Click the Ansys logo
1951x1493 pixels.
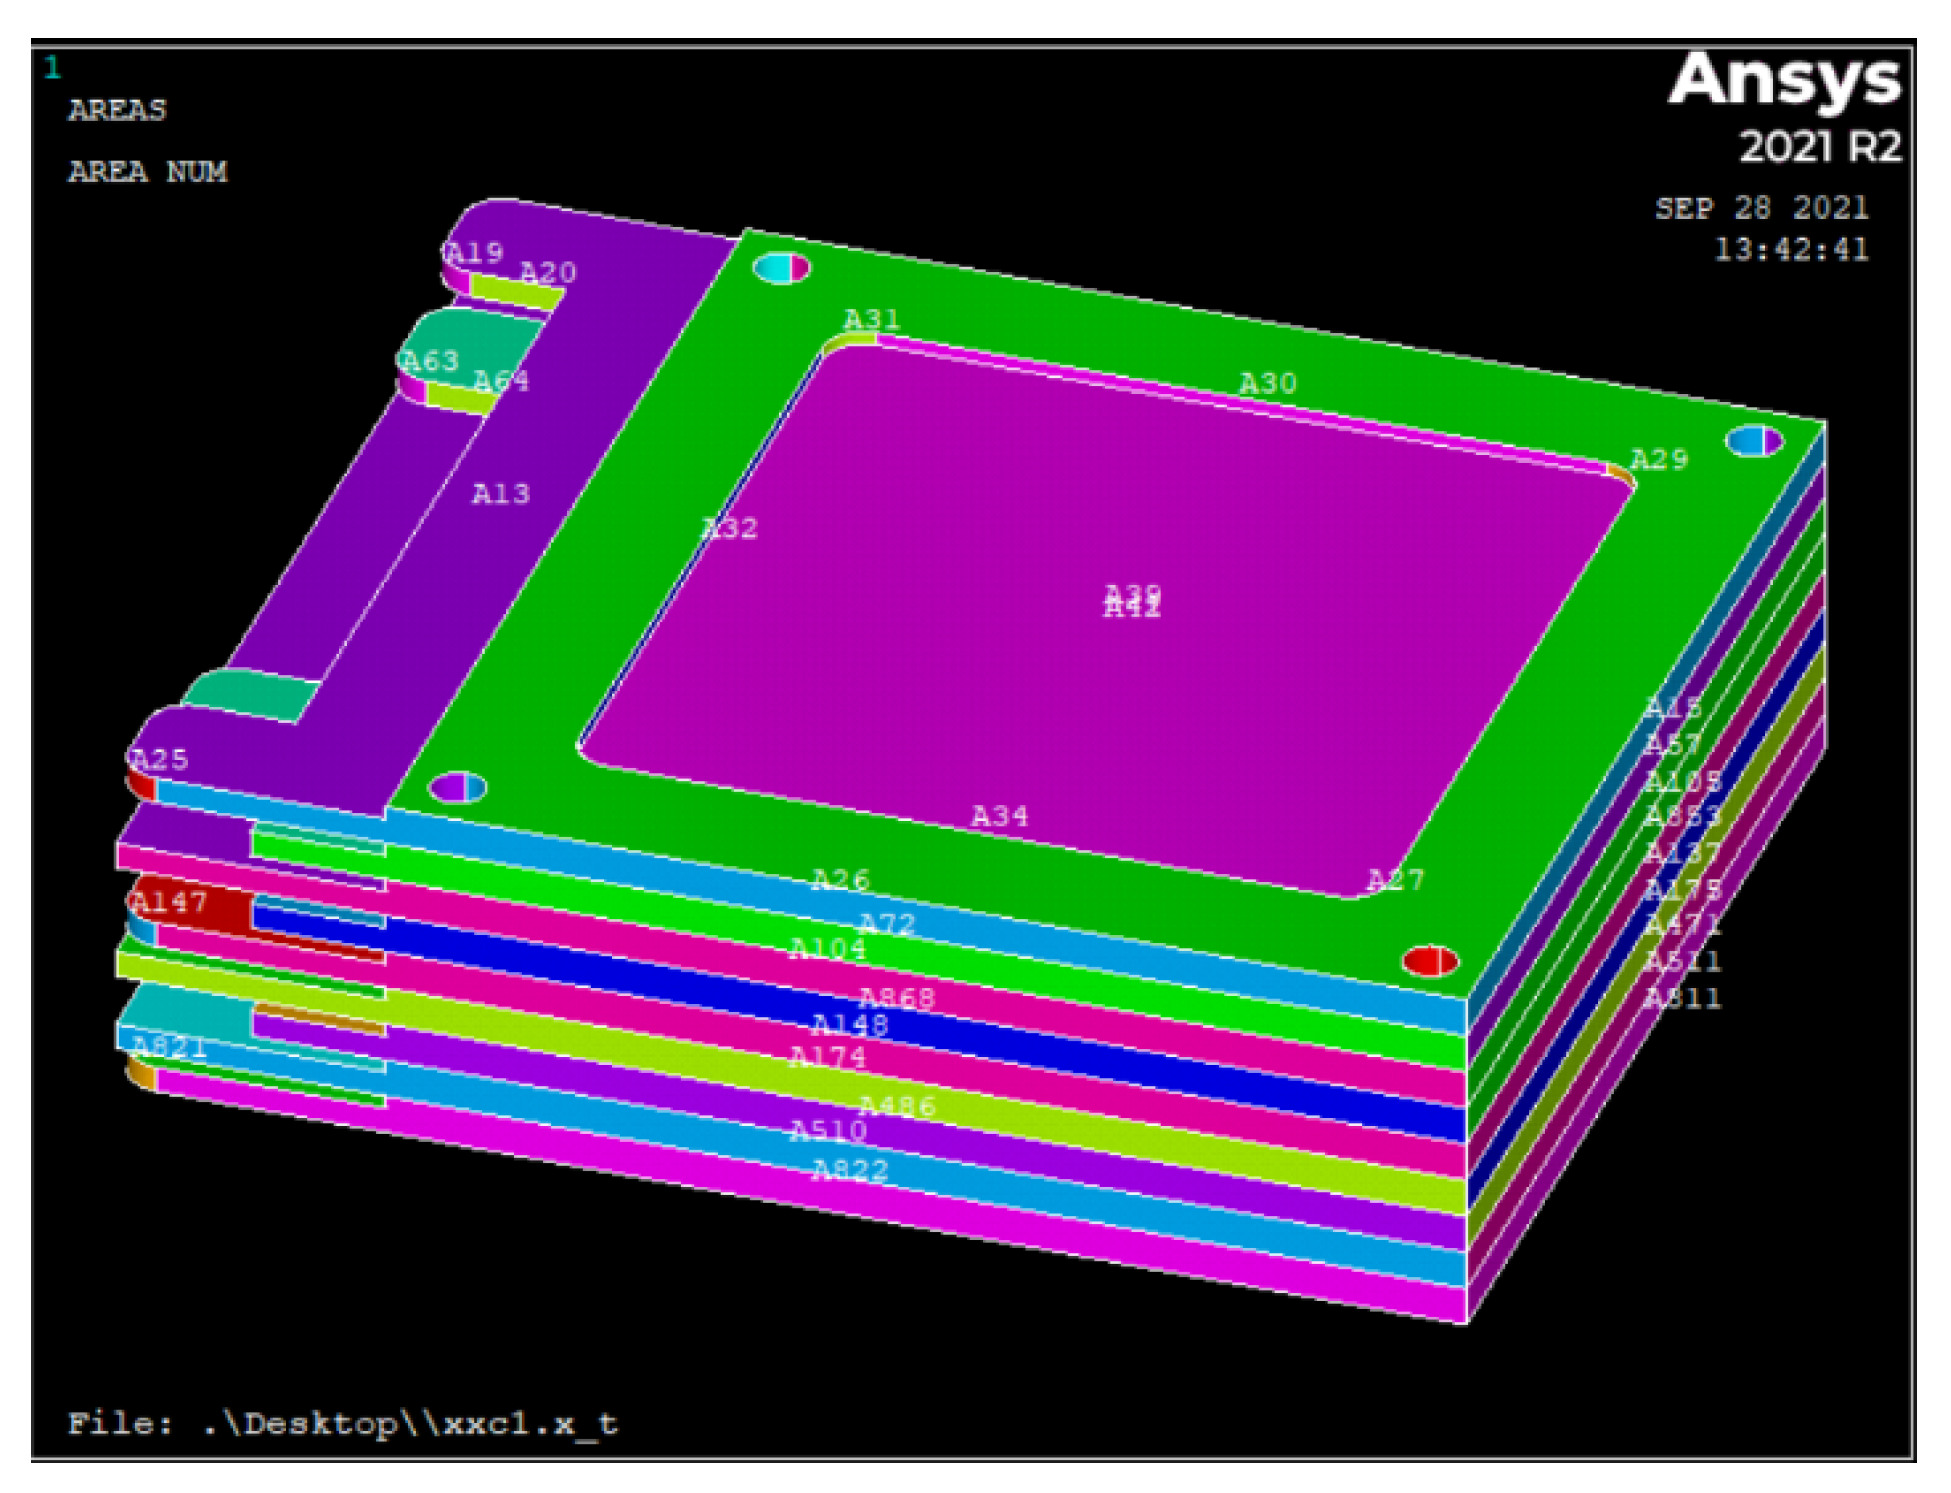point(1785,80)
